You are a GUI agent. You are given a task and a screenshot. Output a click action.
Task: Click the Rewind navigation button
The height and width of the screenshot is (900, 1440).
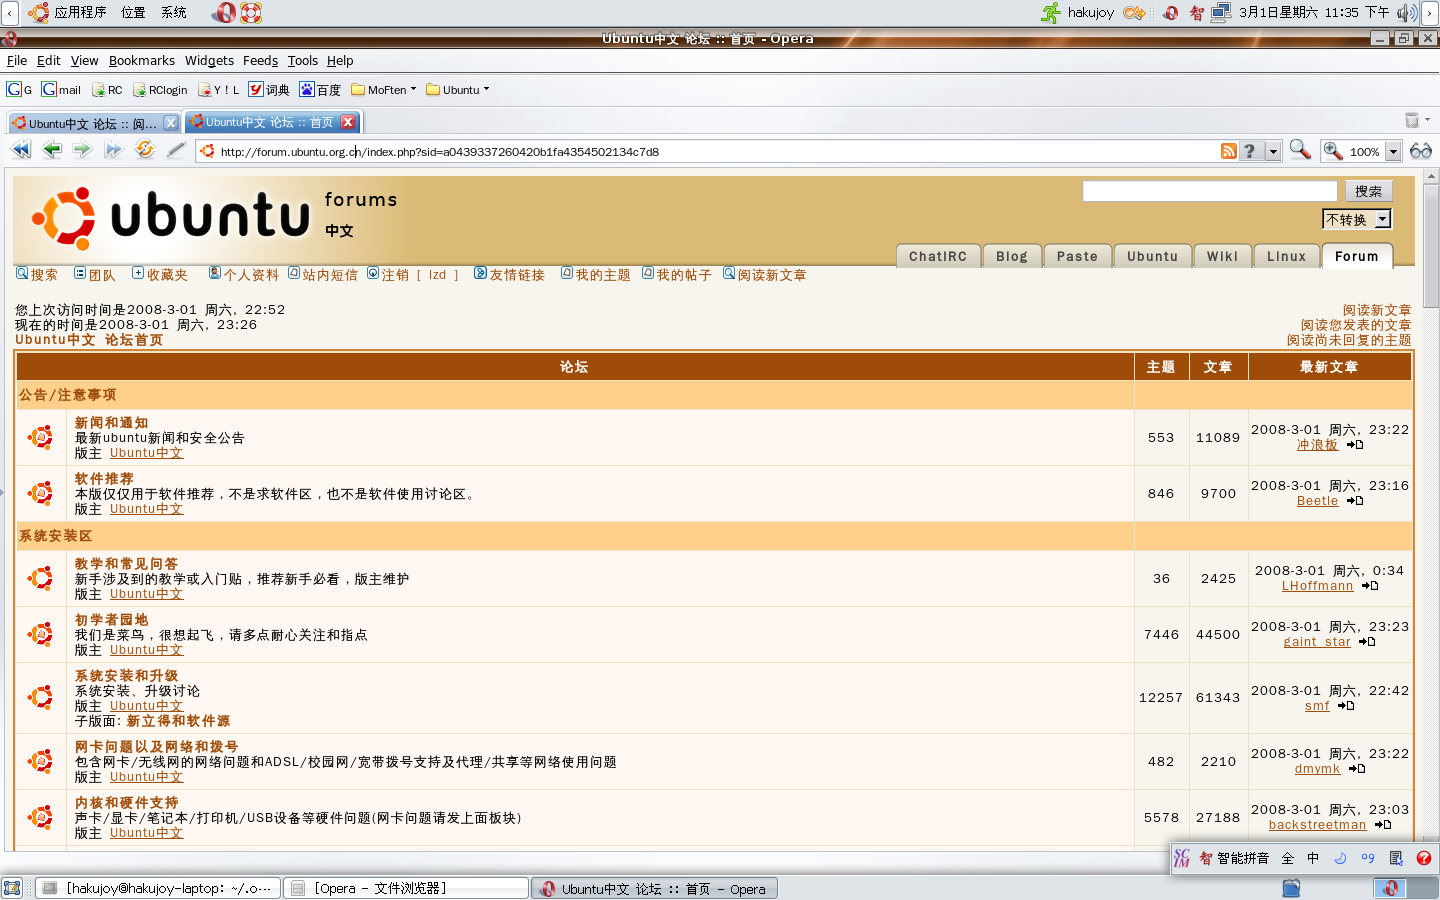[x=21, y=150]
